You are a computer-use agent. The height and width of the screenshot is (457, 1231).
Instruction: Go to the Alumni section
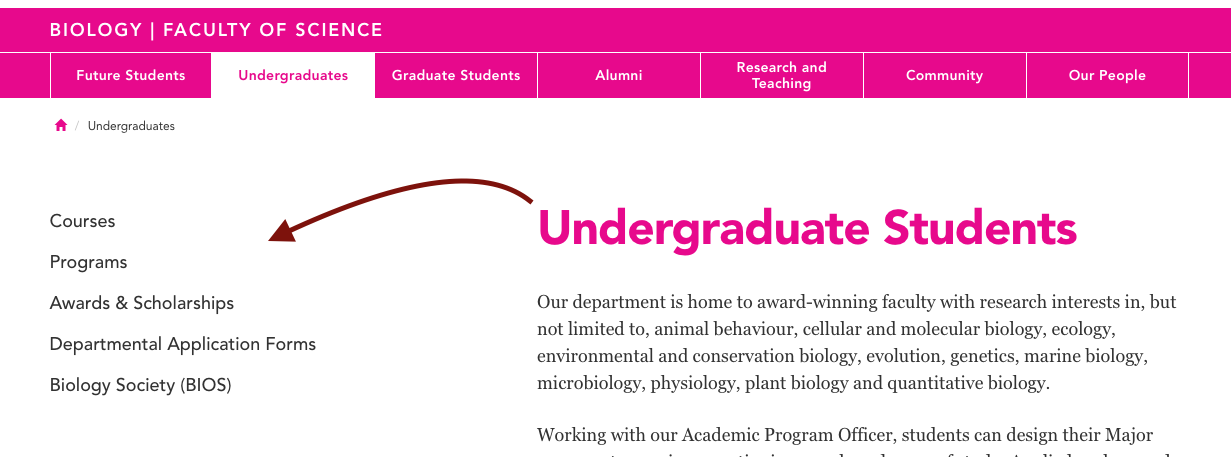(619, 75)
